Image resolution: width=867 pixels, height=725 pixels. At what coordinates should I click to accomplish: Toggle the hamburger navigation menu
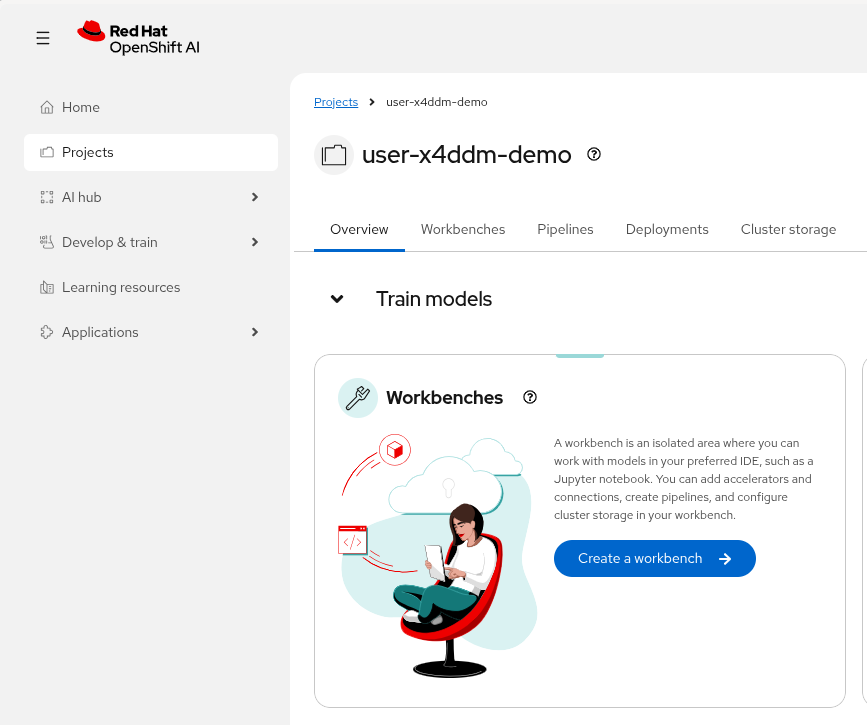(43, 38)
